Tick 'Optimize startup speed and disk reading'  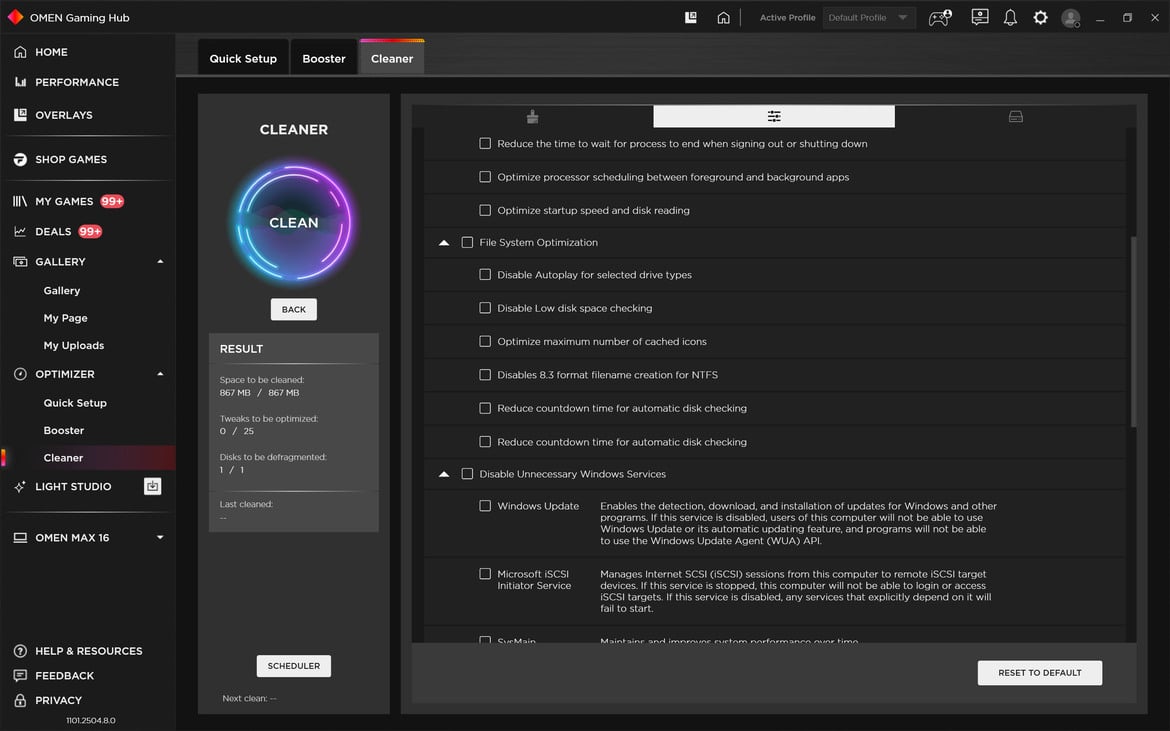[485, 210]
